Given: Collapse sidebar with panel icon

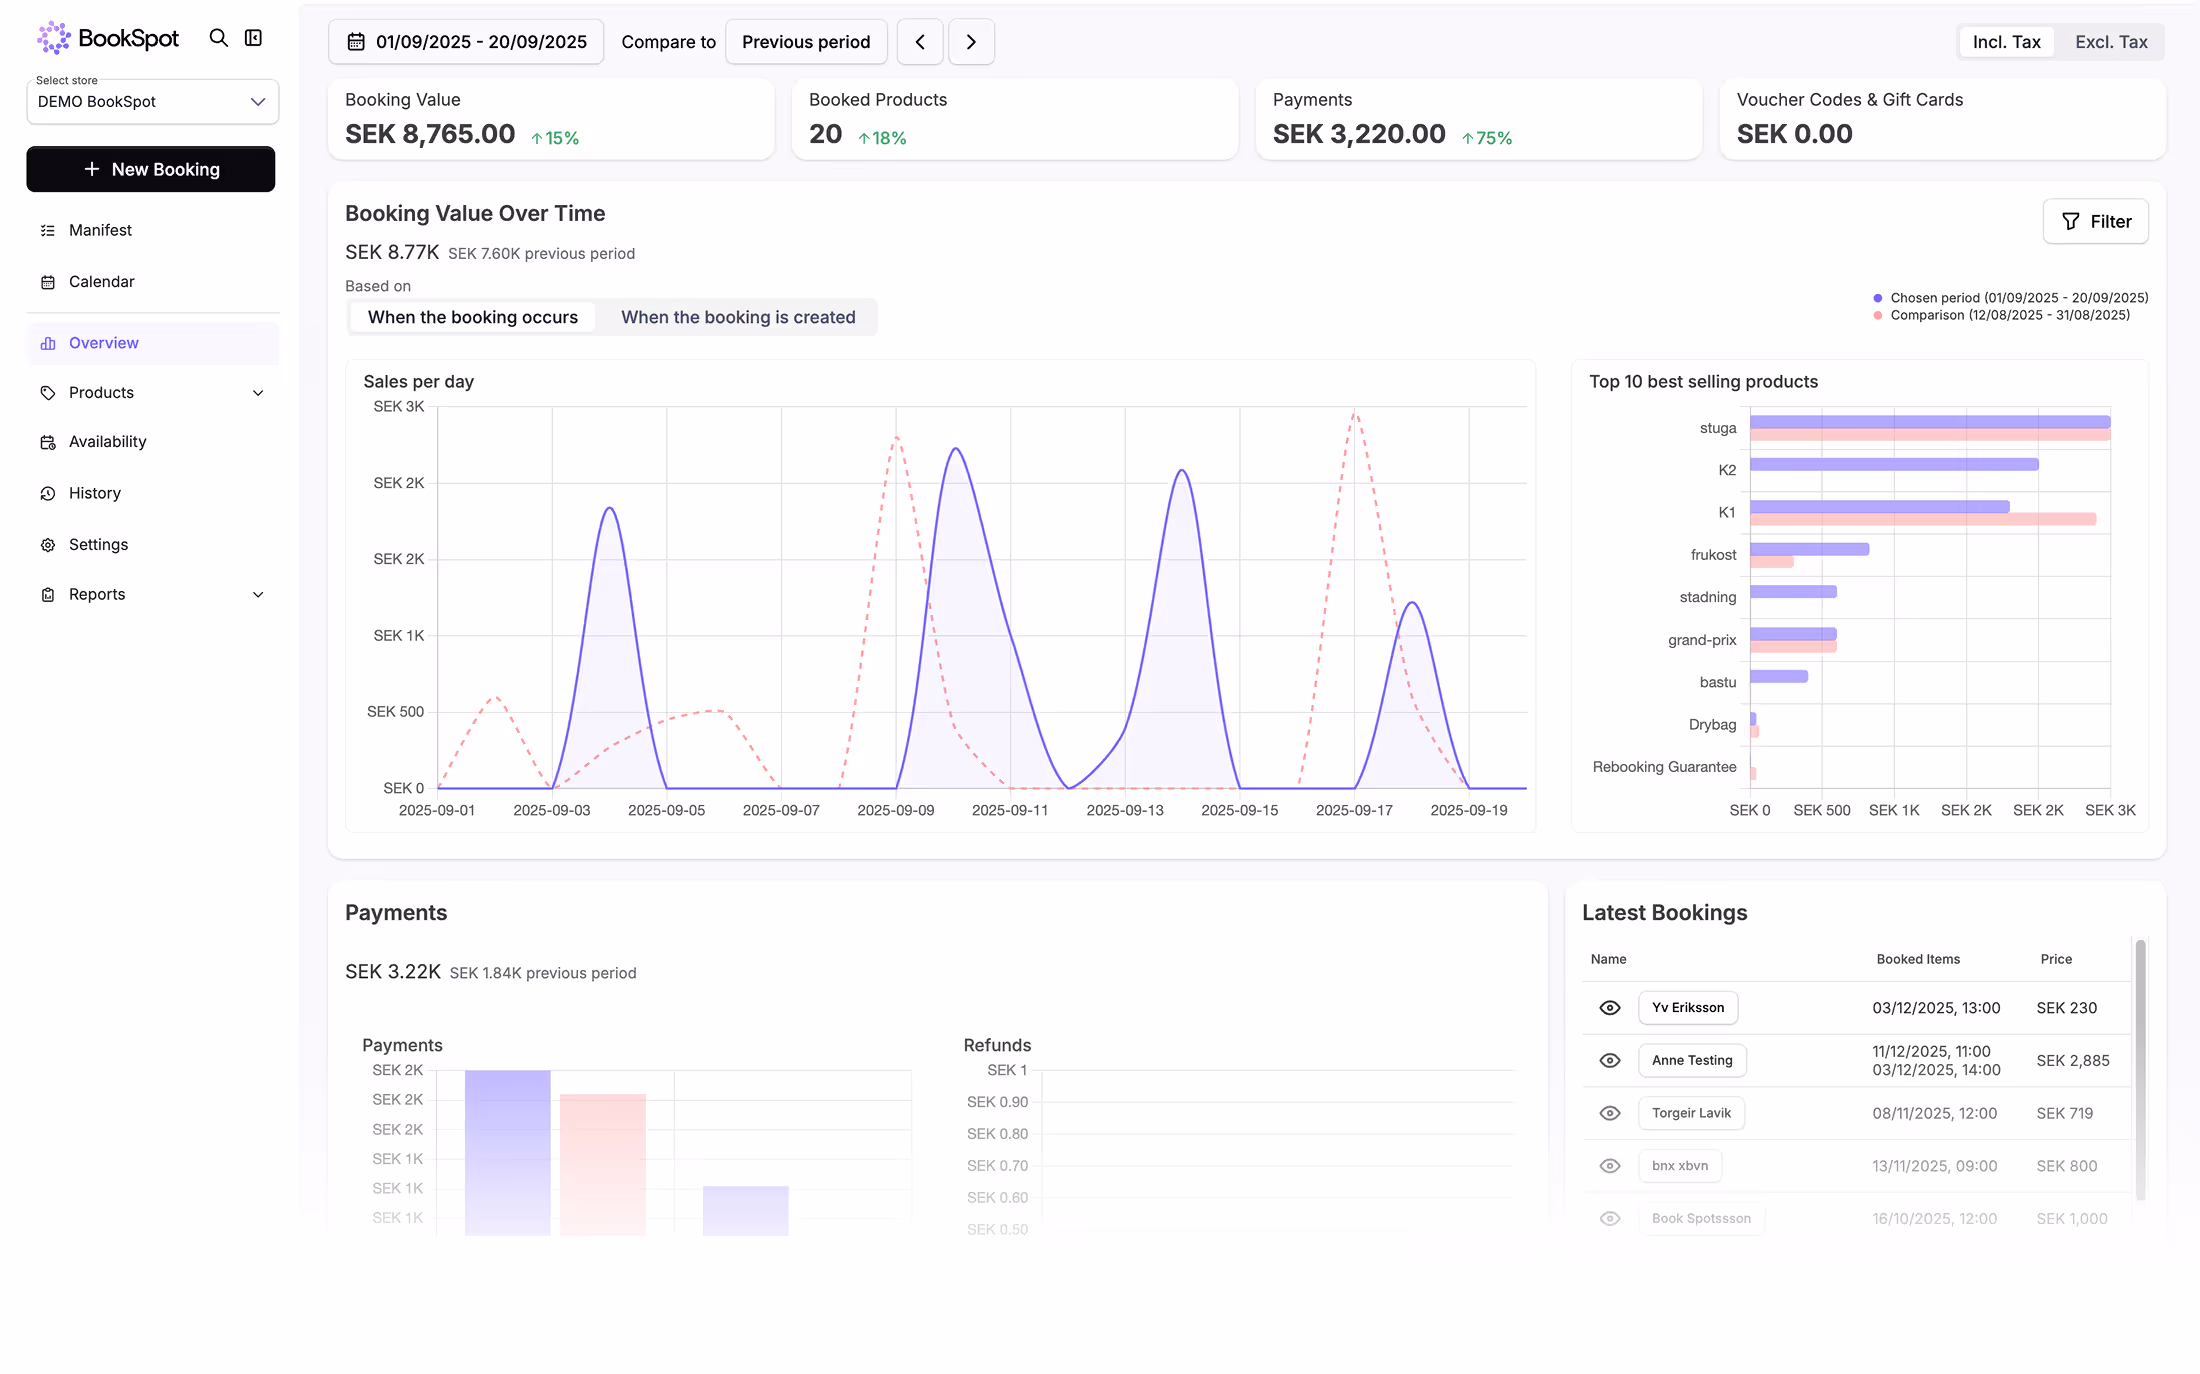Looking at the screenshot, I should pyautogui.click(x=254, y=38).
